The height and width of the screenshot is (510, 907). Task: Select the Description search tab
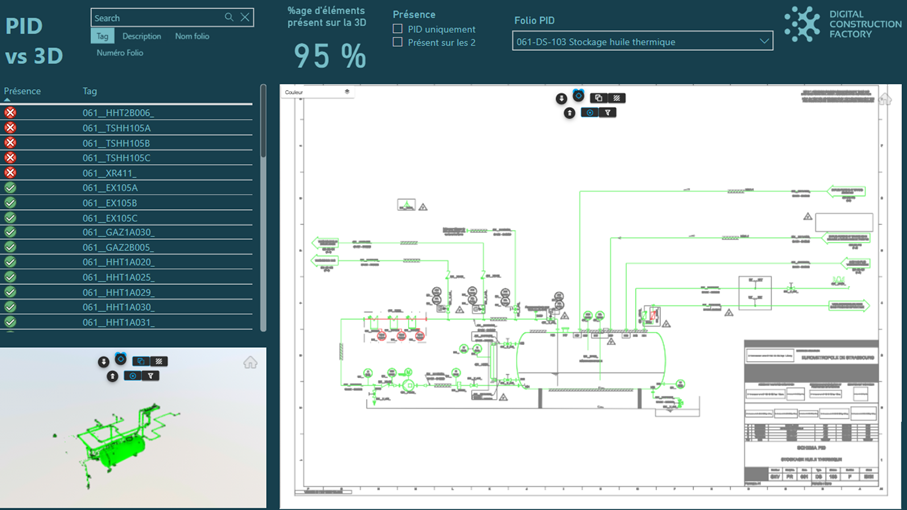point(141,36)
